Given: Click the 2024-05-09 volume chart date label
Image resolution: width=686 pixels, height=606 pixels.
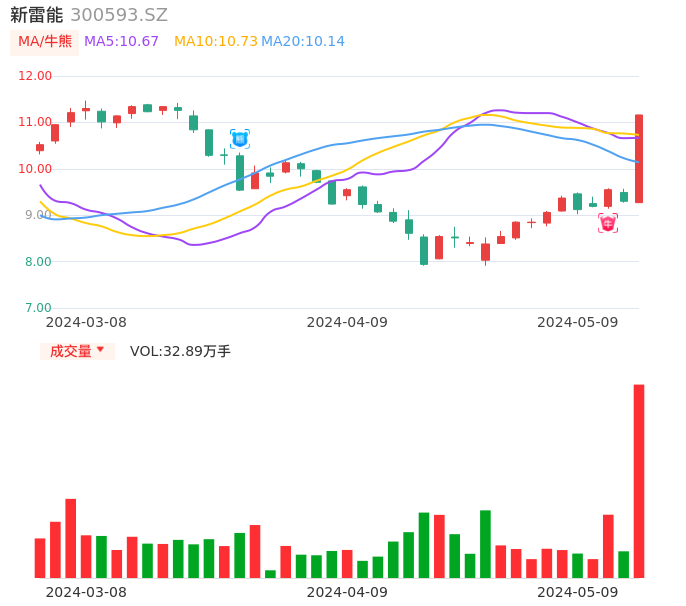Looking at the screenshot, I should (x=577, y=592).
